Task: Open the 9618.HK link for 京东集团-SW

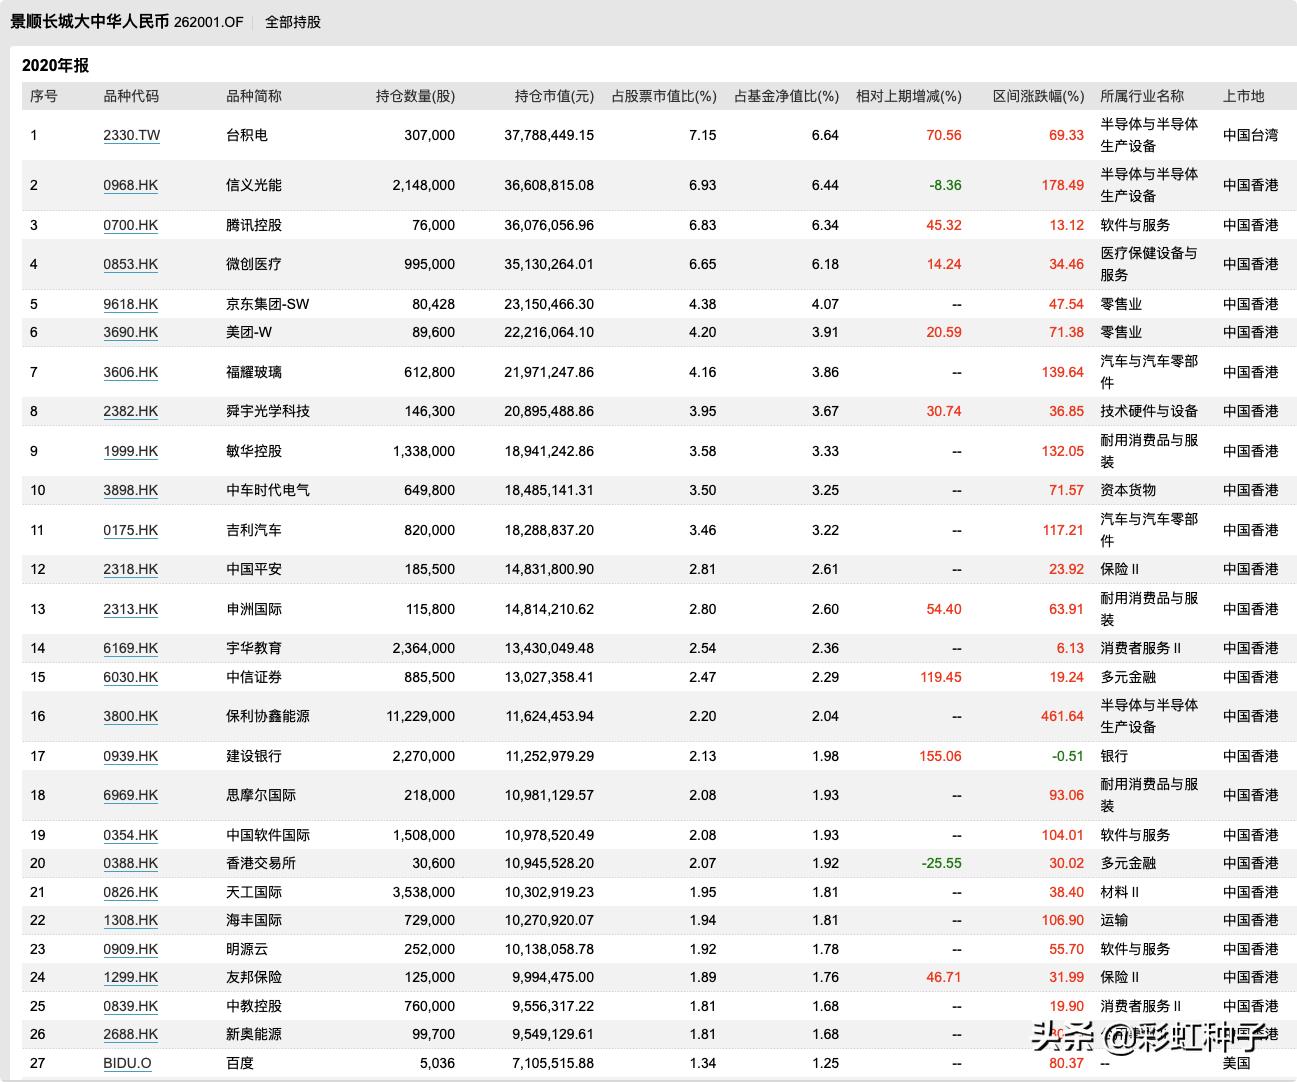Action: tap(130, 304)
